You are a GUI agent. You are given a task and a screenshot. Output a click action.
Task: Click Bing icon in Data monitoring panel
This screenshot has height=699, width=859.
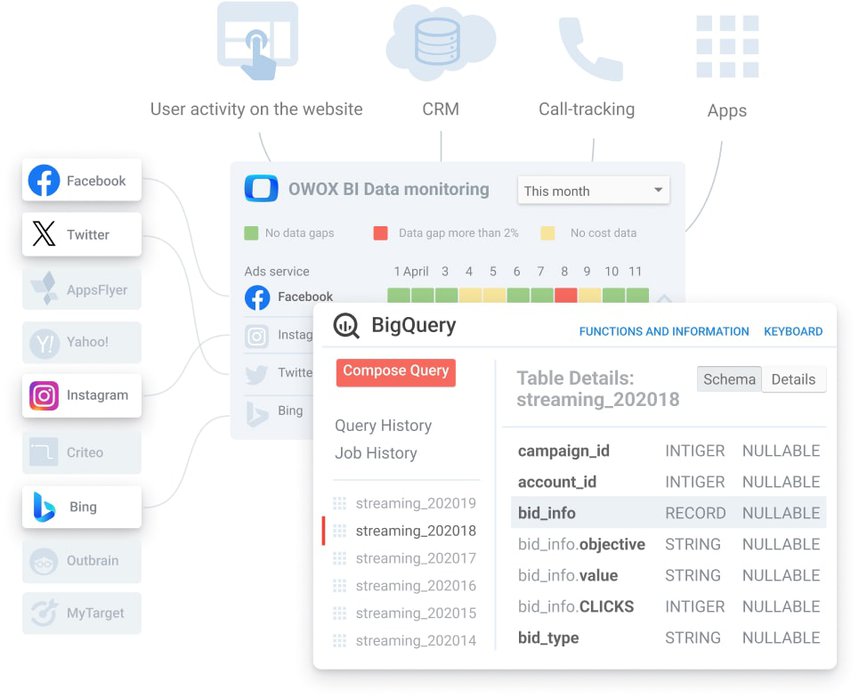257,414
